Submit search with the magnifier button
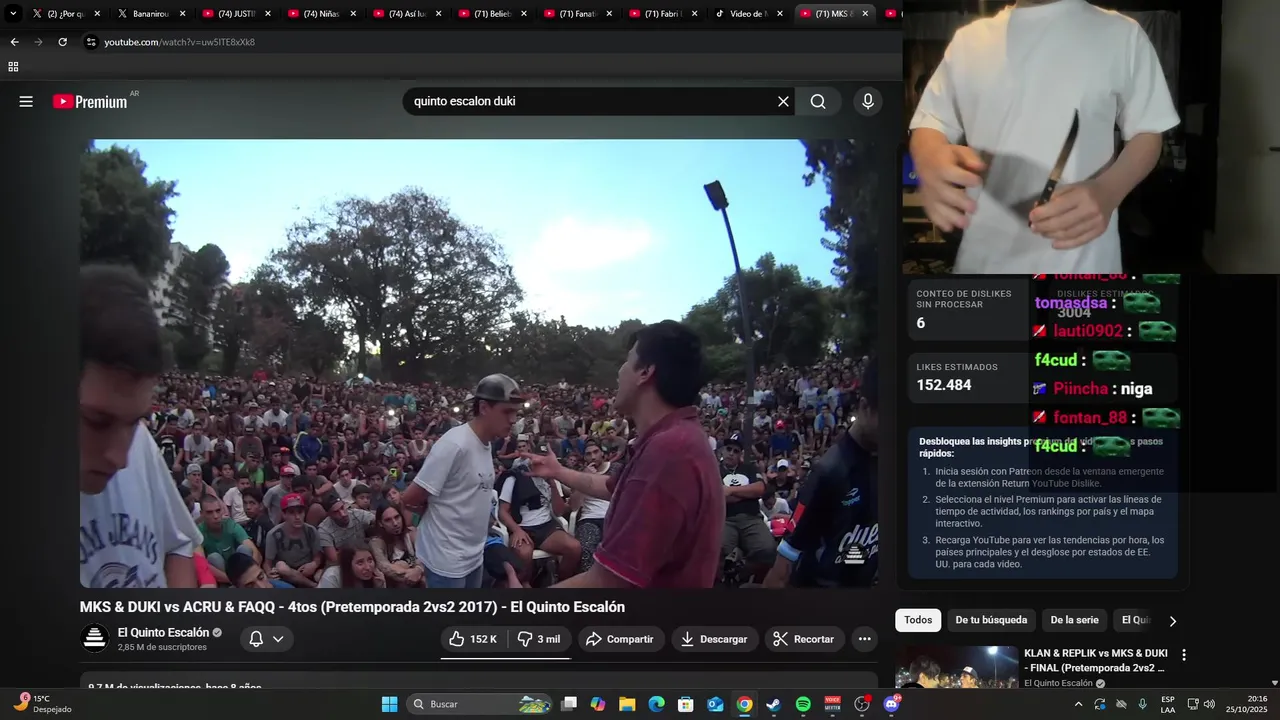The height and width of the screenshot is (720, 1280). point(818,101)
